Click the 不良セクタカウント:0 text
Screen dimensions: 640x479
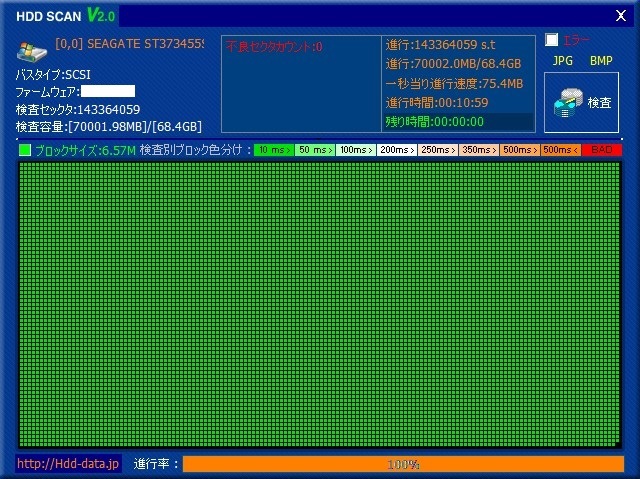click(x=274, y=47)
